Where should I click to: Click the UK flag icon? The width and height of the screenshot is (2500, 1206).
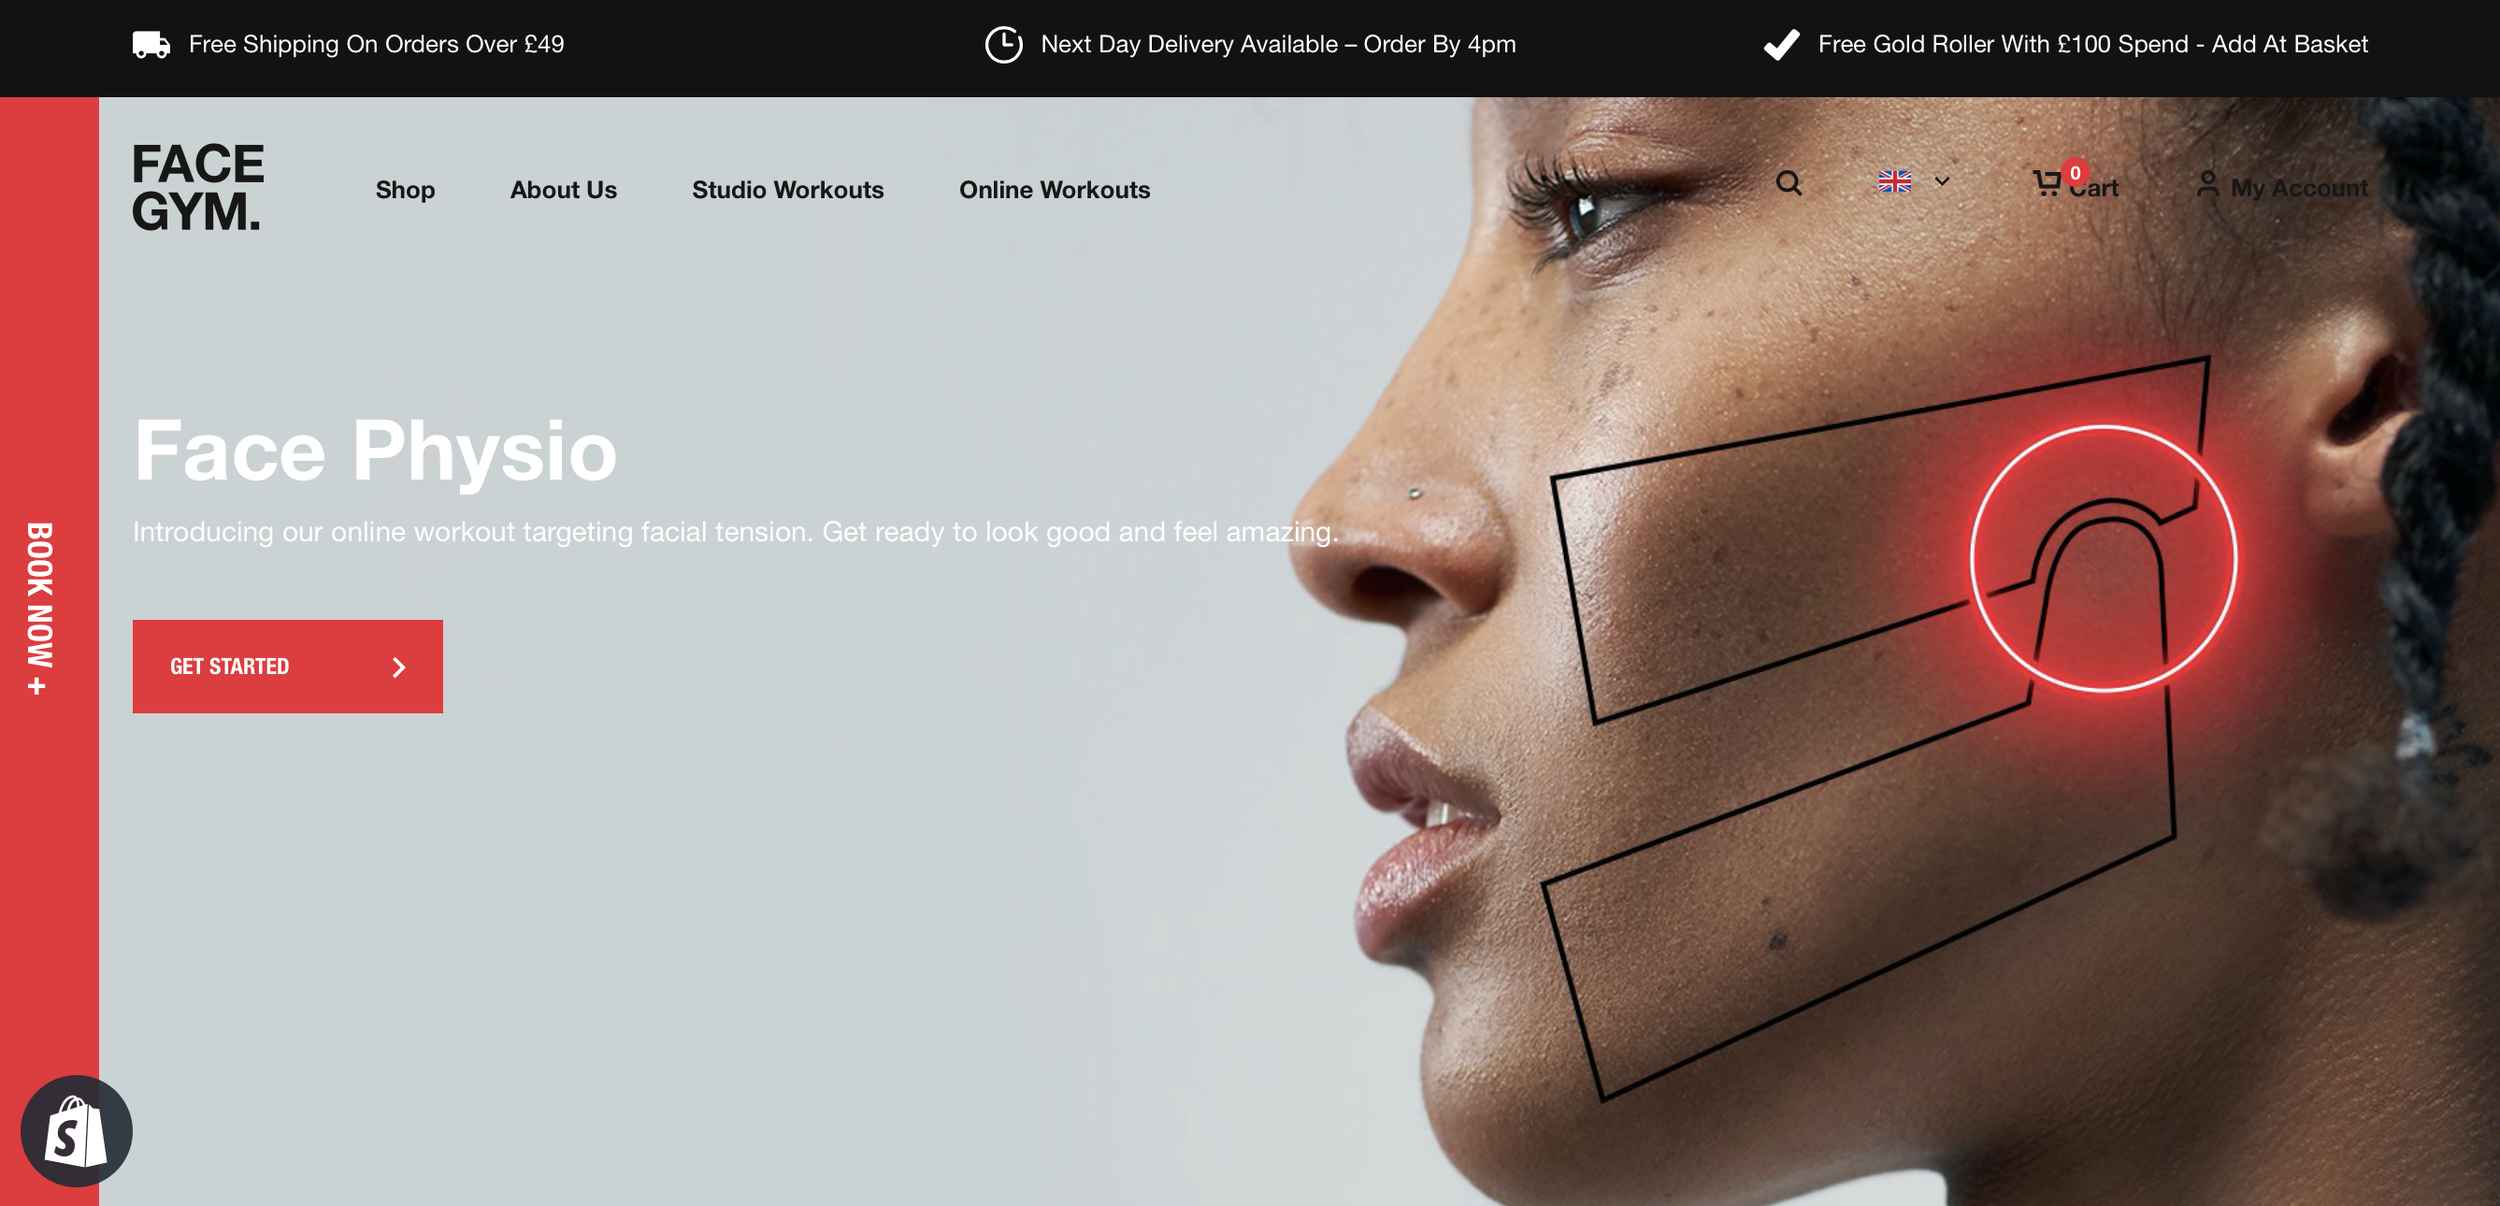[1894, 181]
